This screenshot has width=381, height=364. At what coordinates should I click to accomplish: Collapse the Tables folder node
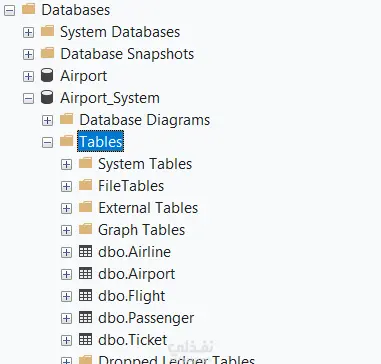point(47,142)
